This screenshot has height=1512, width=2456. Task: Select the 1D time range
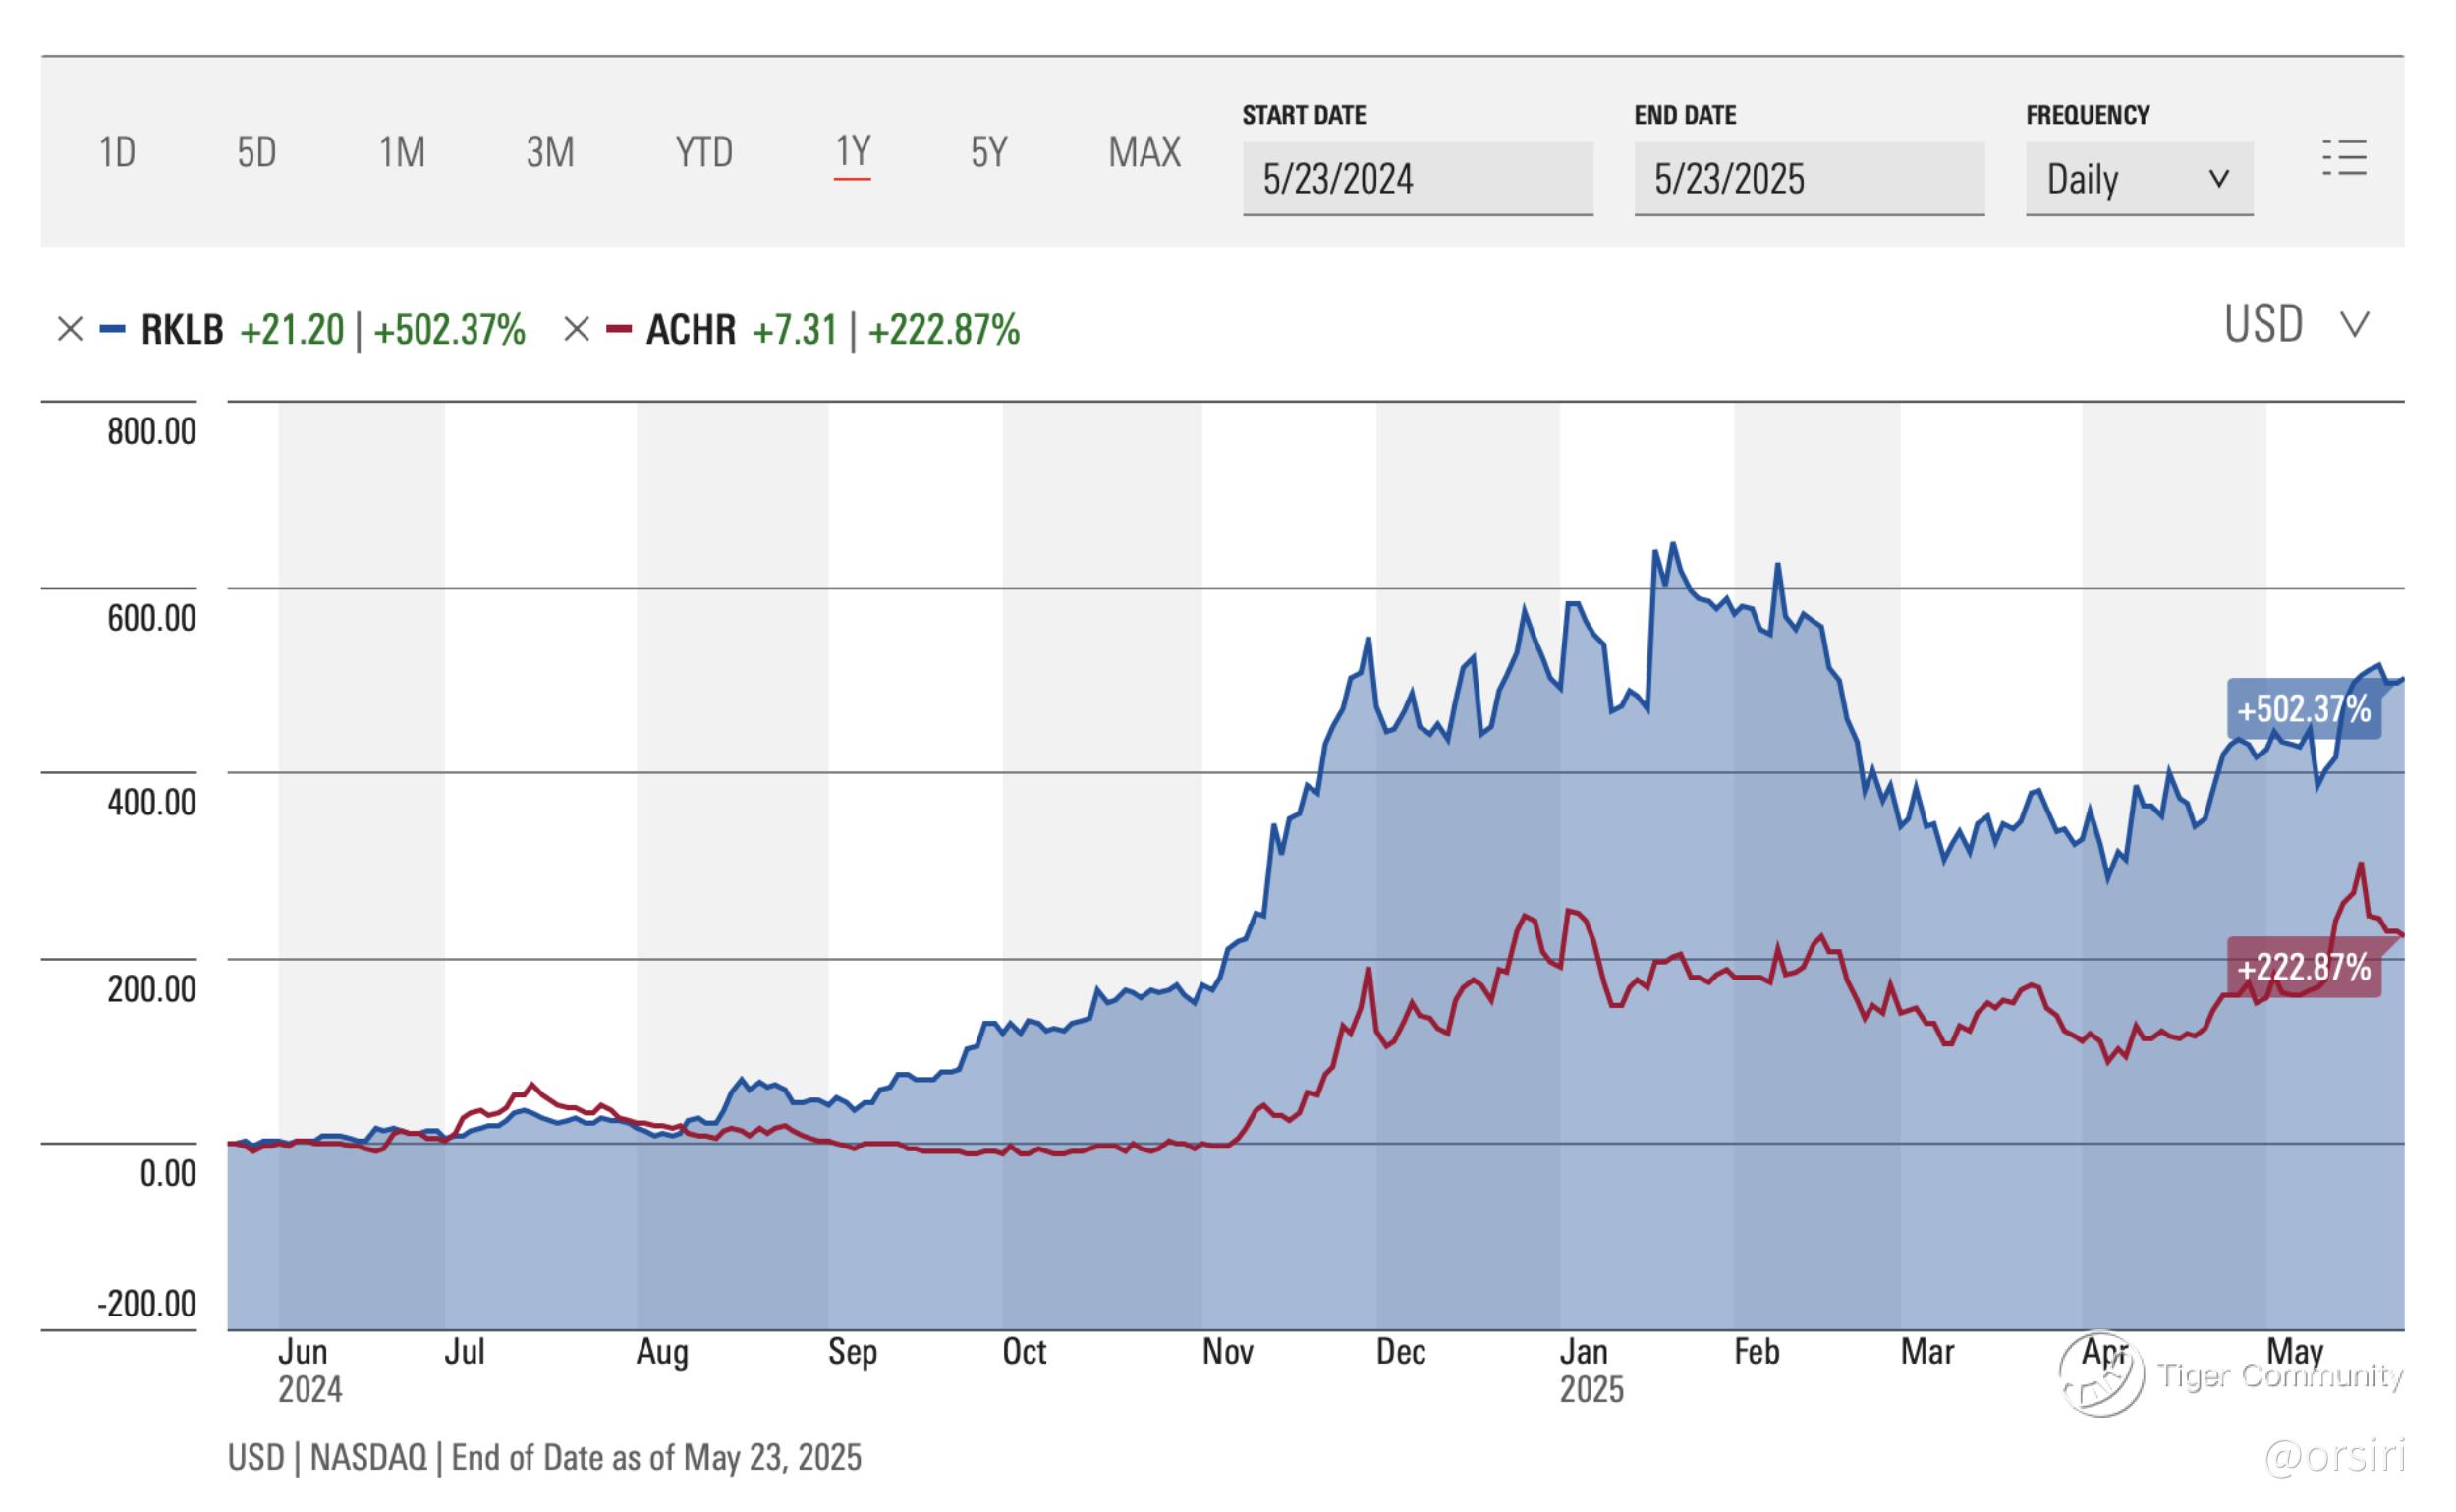[117, 153]
